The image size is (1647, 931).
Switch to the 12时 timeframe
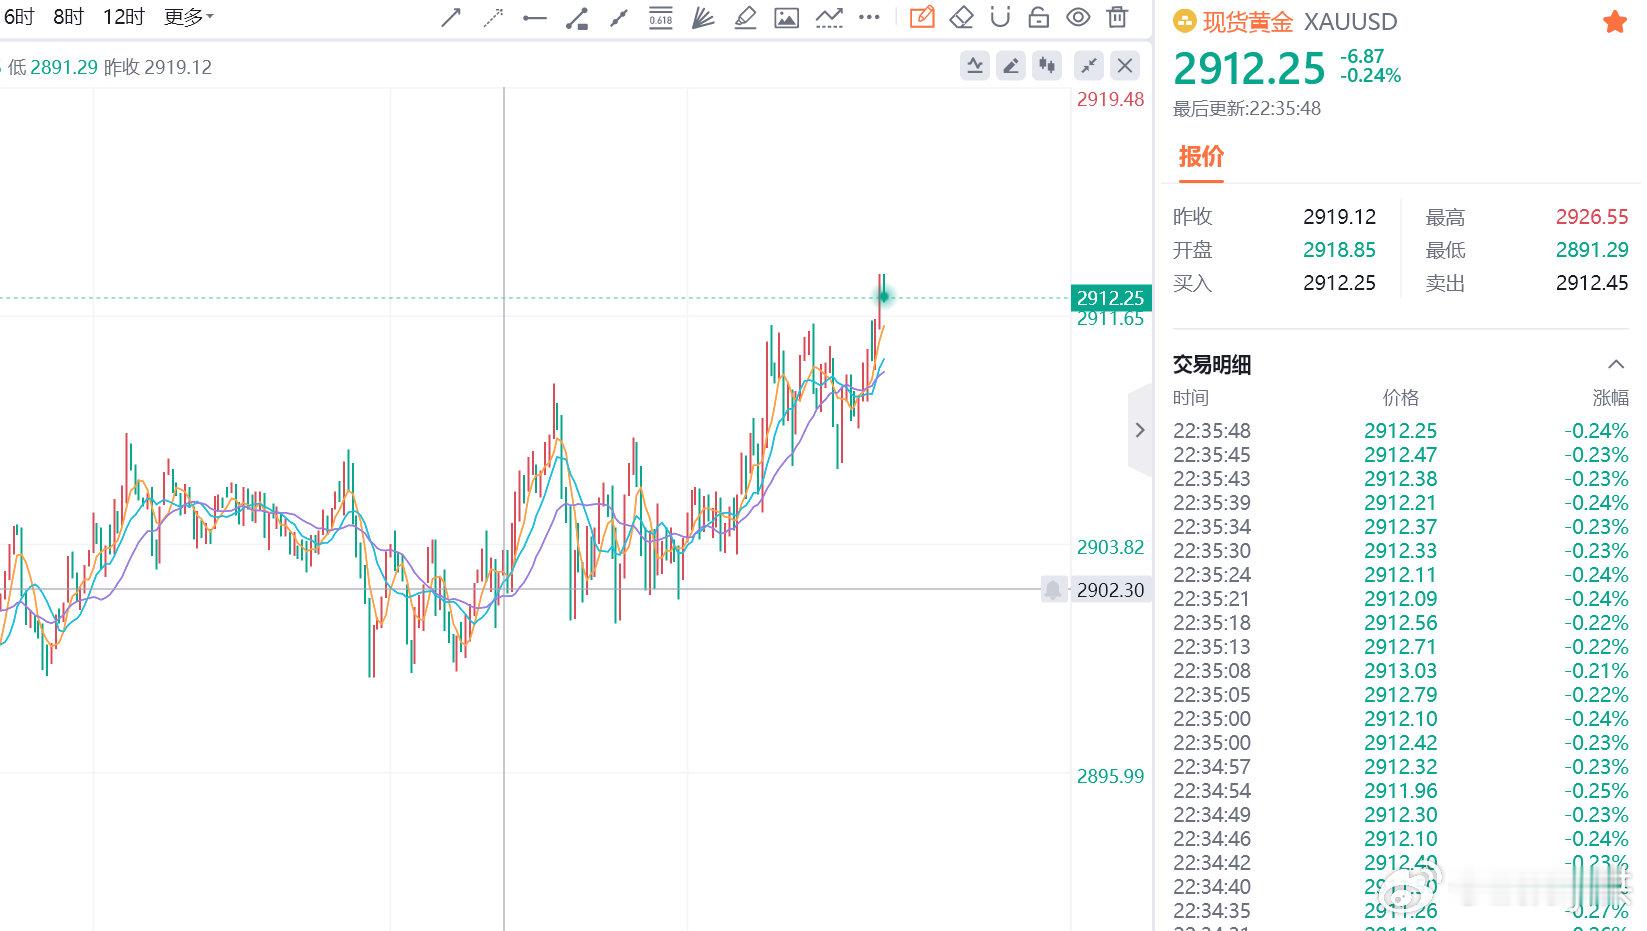coord(124,17)
